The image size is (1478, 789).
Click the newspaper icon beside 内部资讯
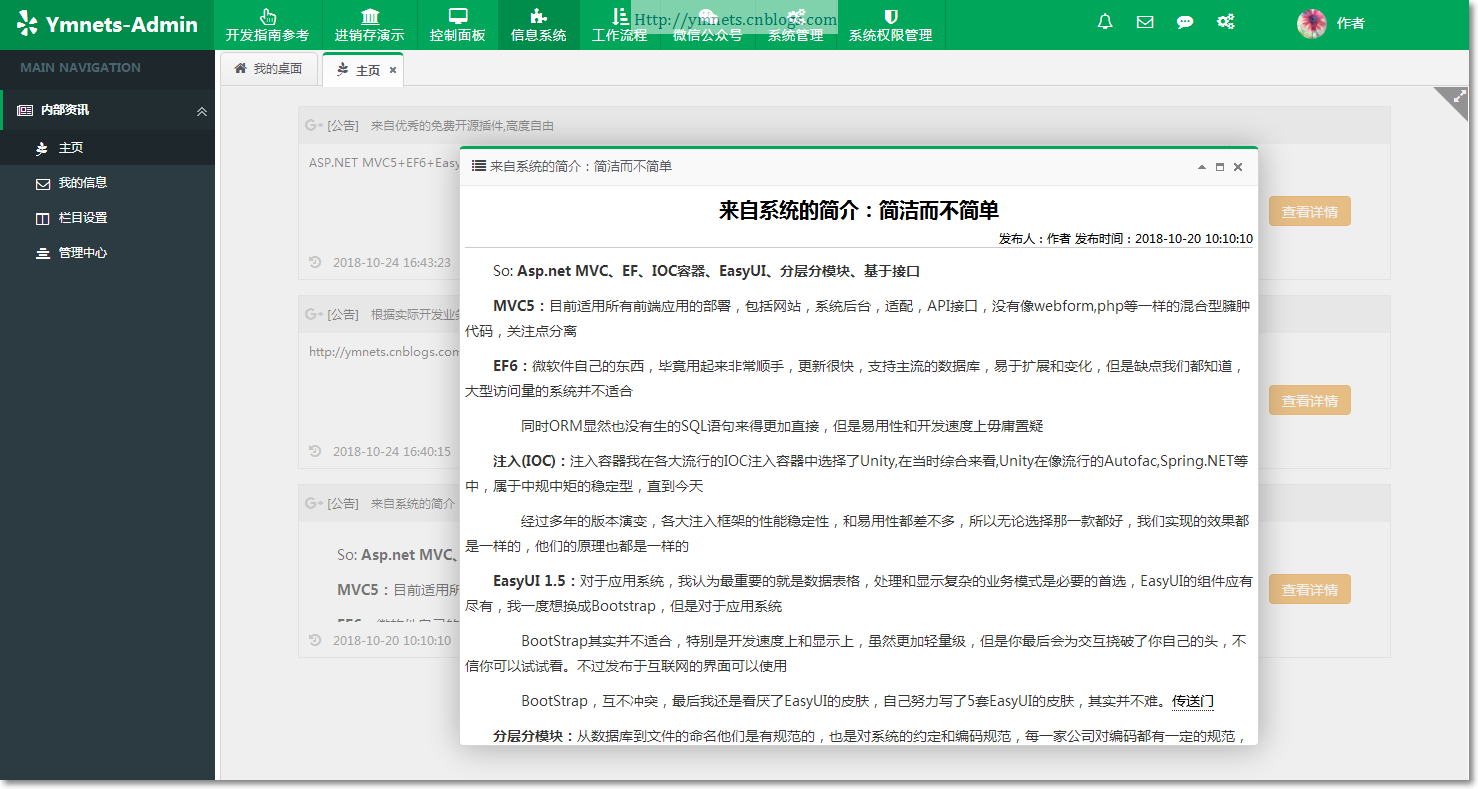25,111
